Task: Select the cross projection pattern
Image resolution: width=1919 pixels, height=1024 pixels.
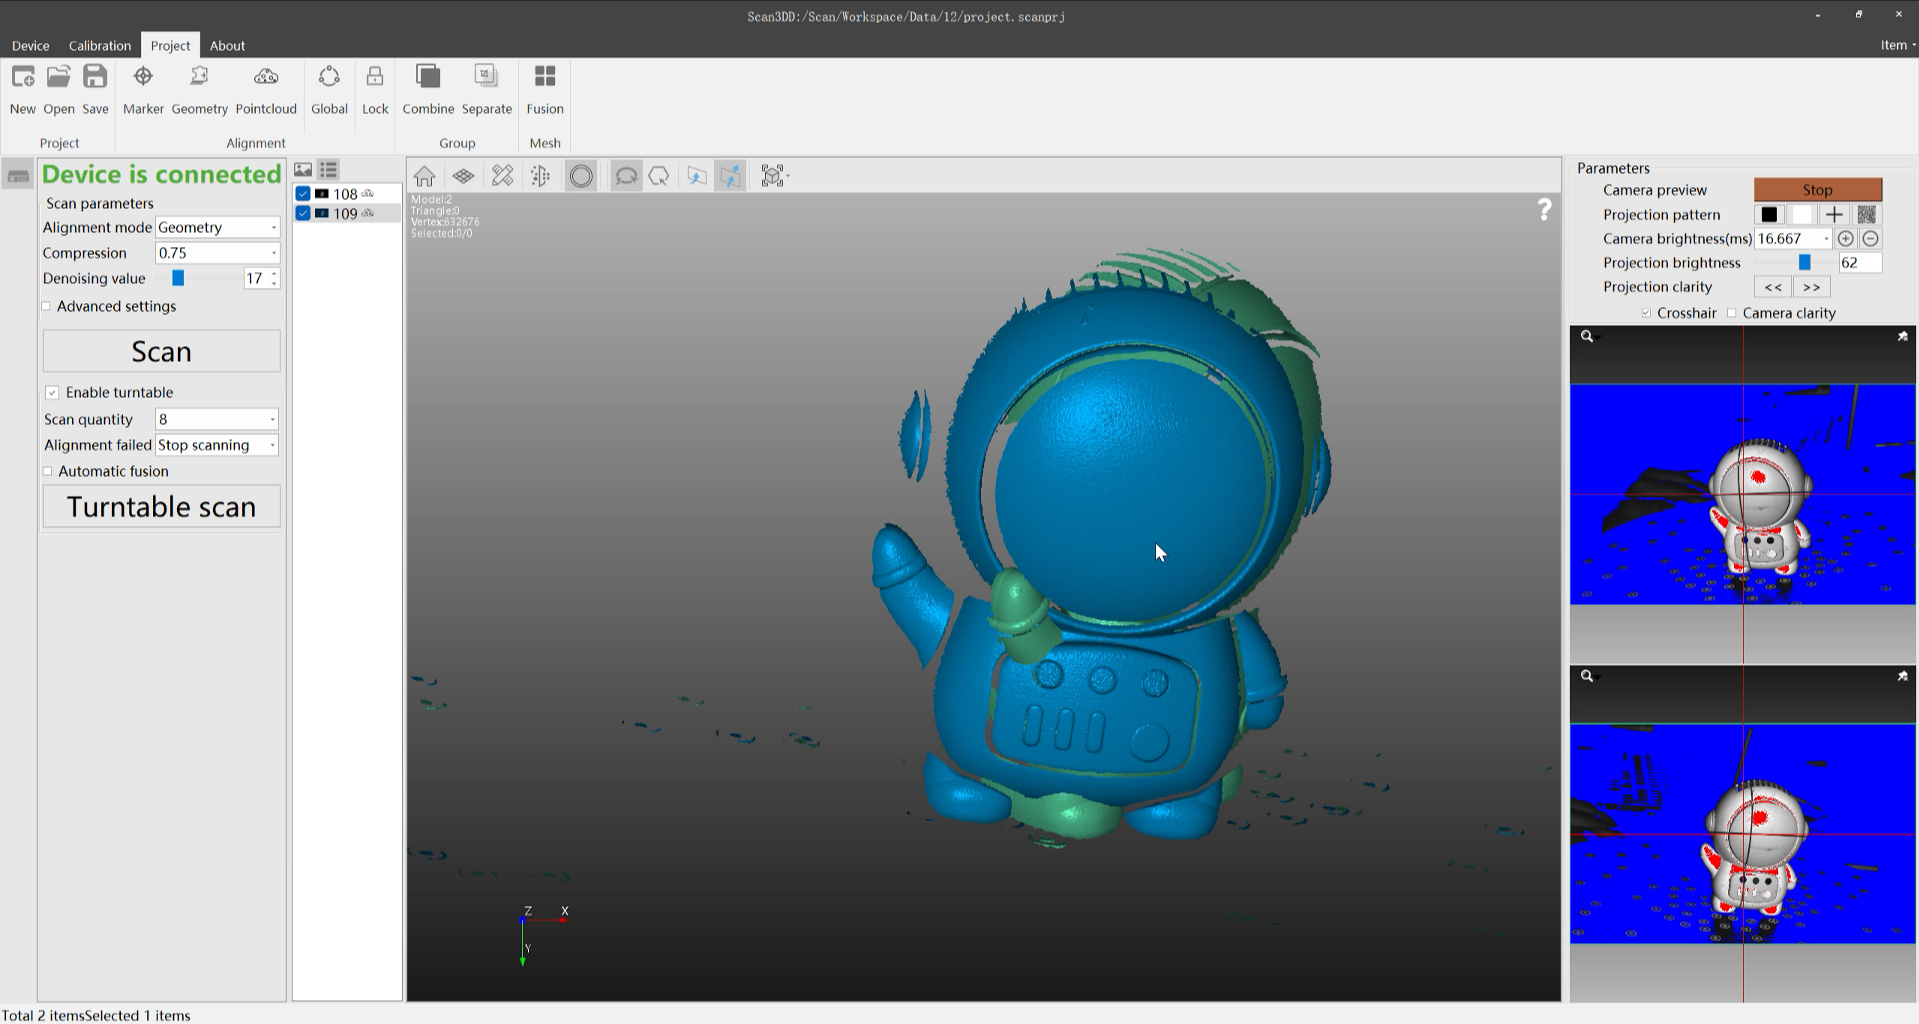Action: click(1834, 215)
